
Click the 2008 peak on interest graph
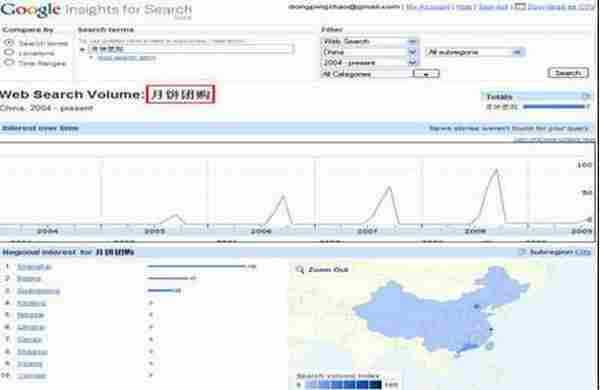(x=496, y=169)
